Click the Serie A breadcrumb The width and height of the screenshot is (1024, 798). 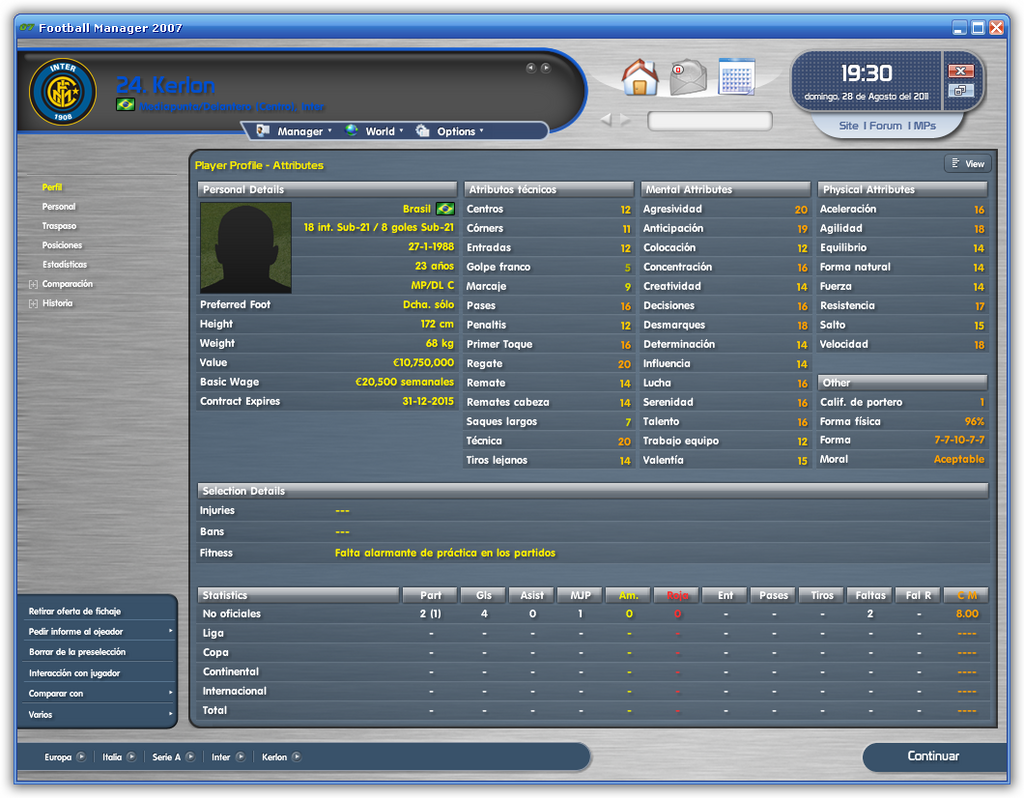[166, 757]
